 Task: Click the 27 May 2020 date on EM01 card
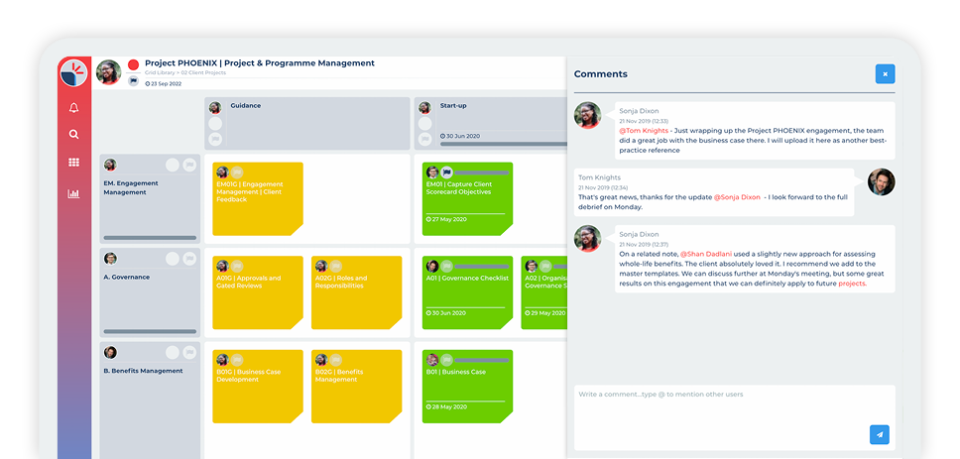click(x=446, y=218)
